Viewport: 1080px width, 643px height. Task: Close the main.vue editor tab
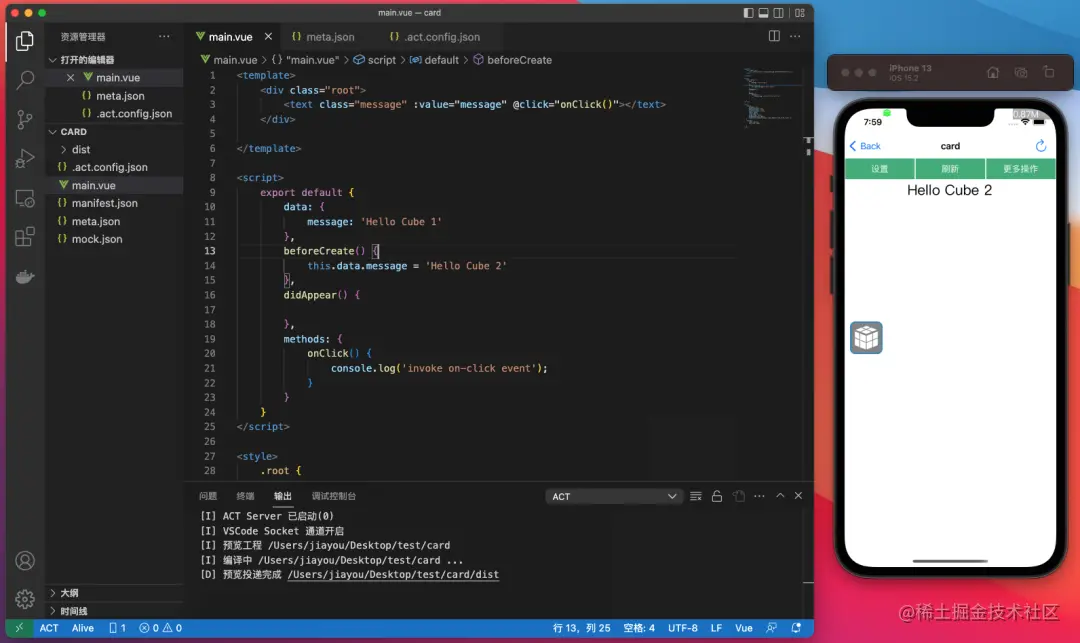pyautogui.click(x=268, y=36)
